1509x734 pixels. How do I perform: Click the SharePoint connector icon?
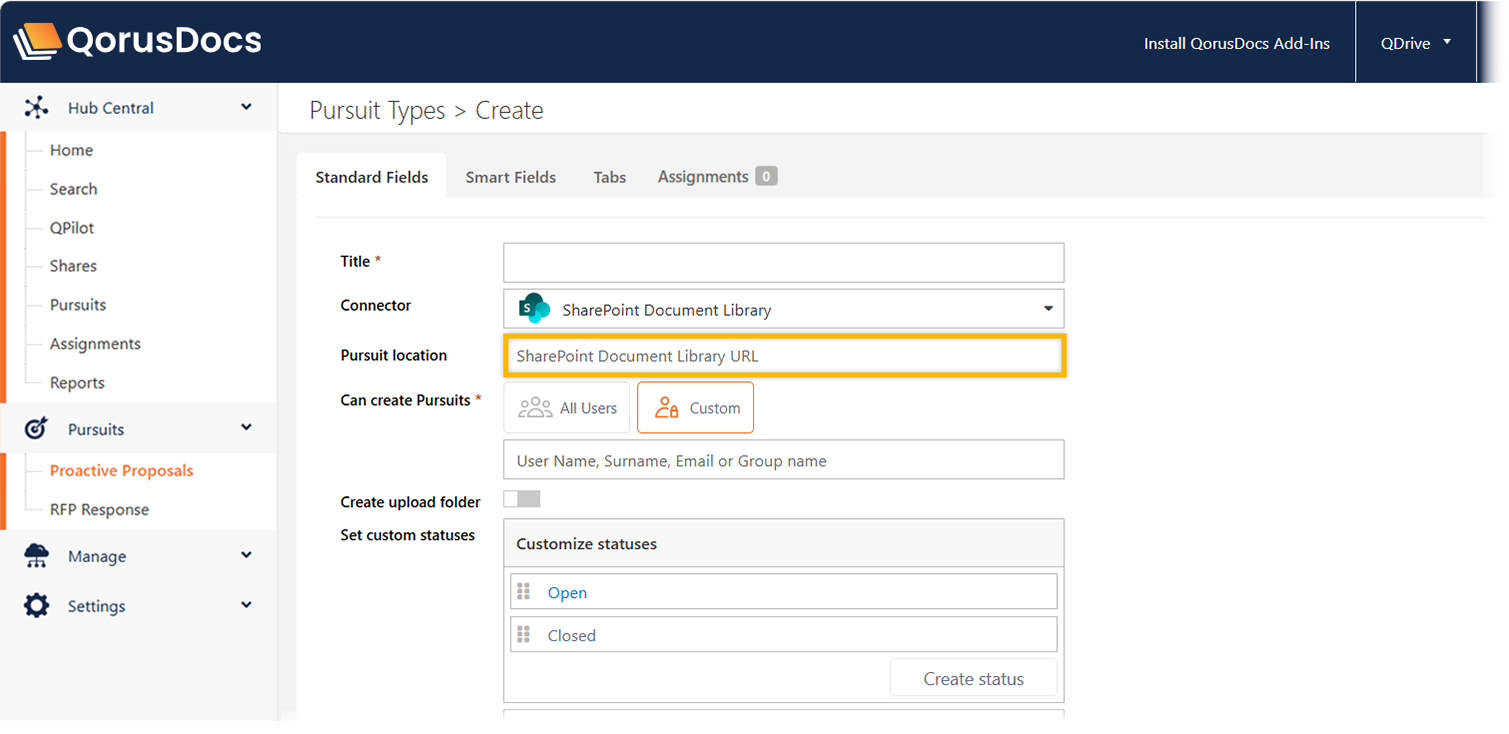(534, 309)
